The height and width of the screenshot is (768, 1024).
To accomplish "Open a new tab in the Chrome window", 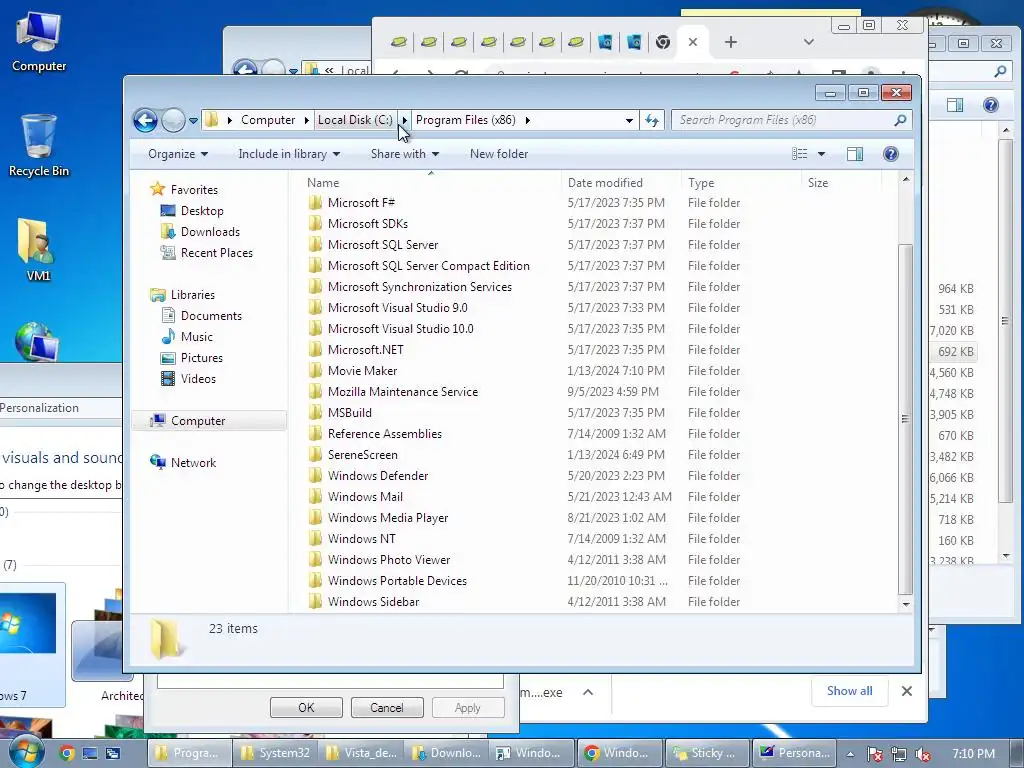I will 731,42.
